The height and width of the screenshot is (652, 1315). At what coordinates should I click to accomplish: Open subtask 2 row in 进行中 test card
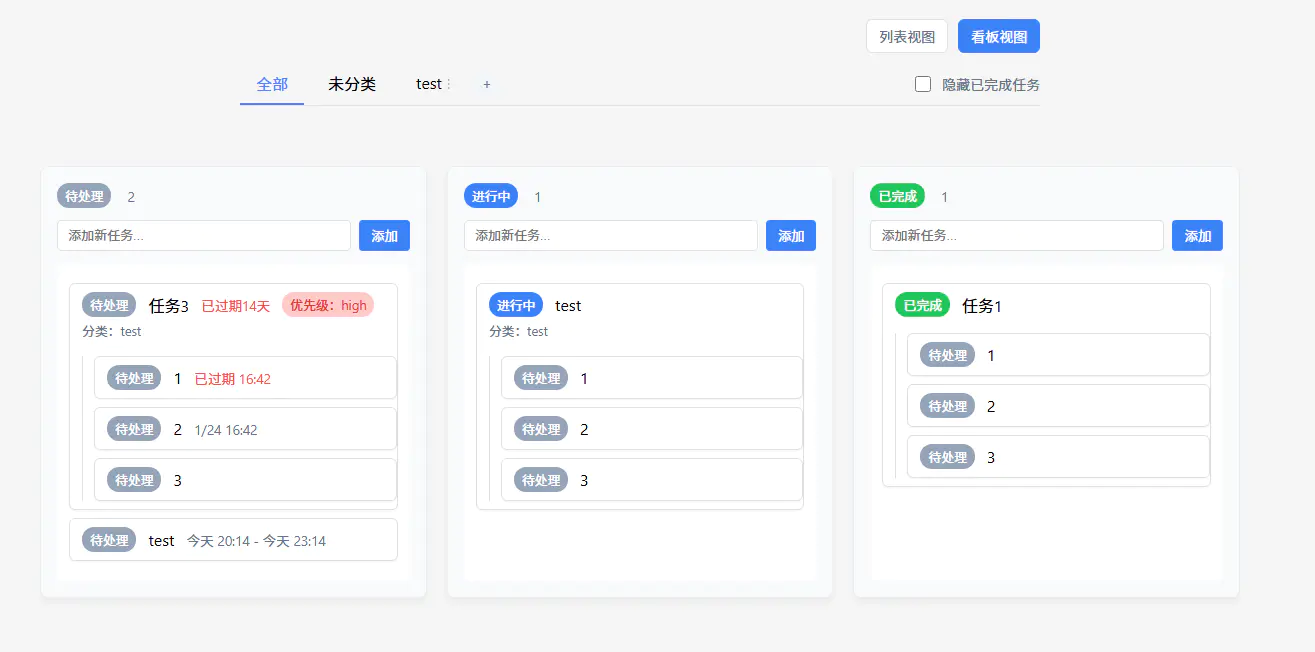pos(652,429)
